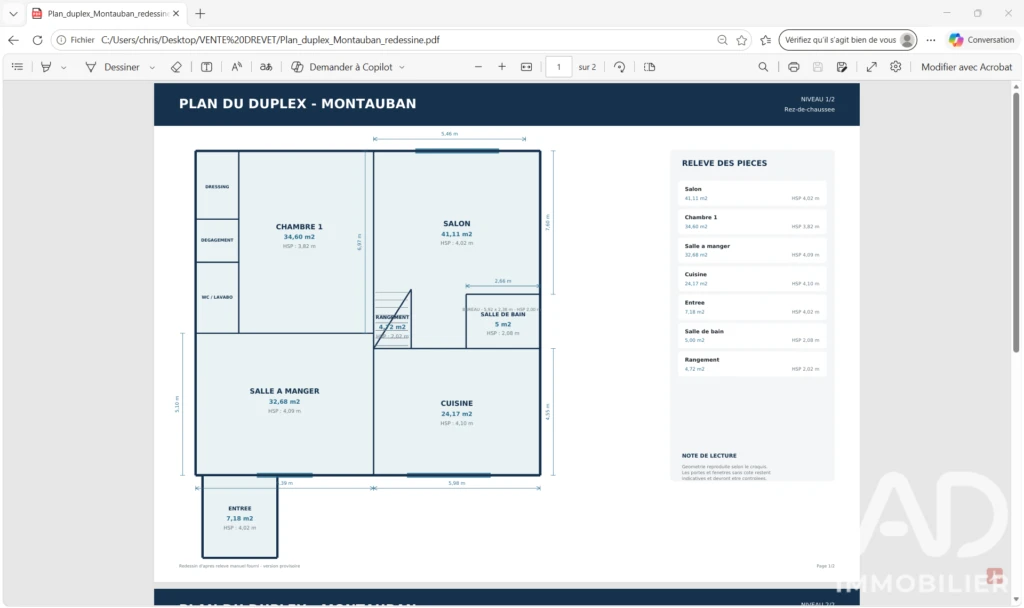Open the browser zoom indicator in address bar
The image size is (1024, 608).
(722, 40)
